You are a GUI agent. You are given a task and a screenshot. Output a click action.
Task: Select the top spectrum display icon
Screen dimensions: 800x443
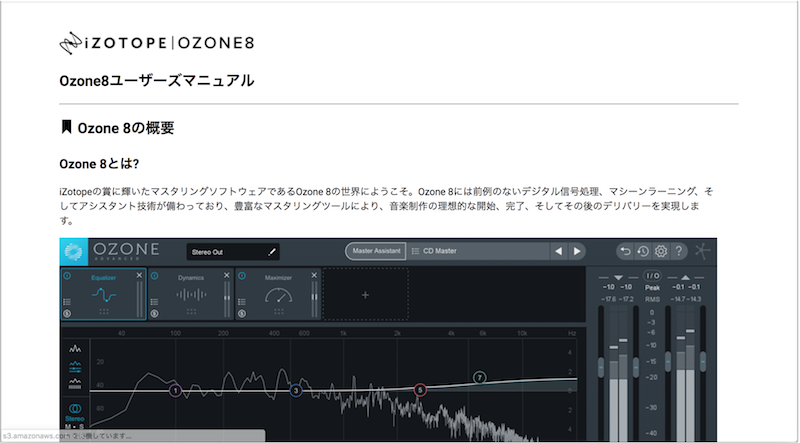click(75, 349)
